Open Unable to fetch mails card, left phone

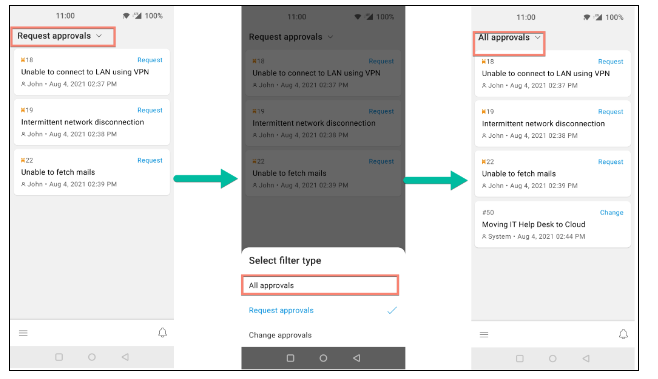click(92, 172)
